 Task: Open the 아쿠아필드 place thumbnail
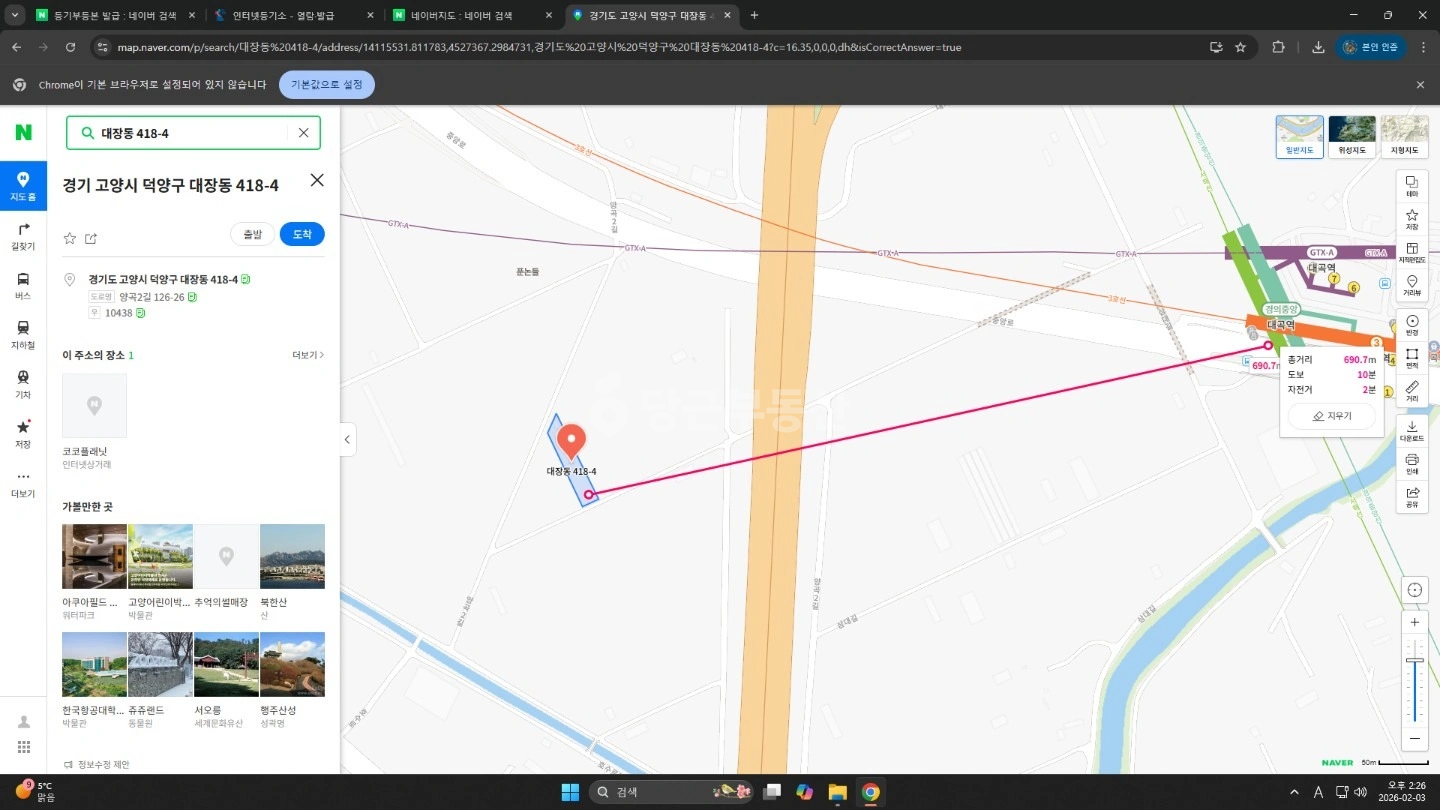[94, 557]
